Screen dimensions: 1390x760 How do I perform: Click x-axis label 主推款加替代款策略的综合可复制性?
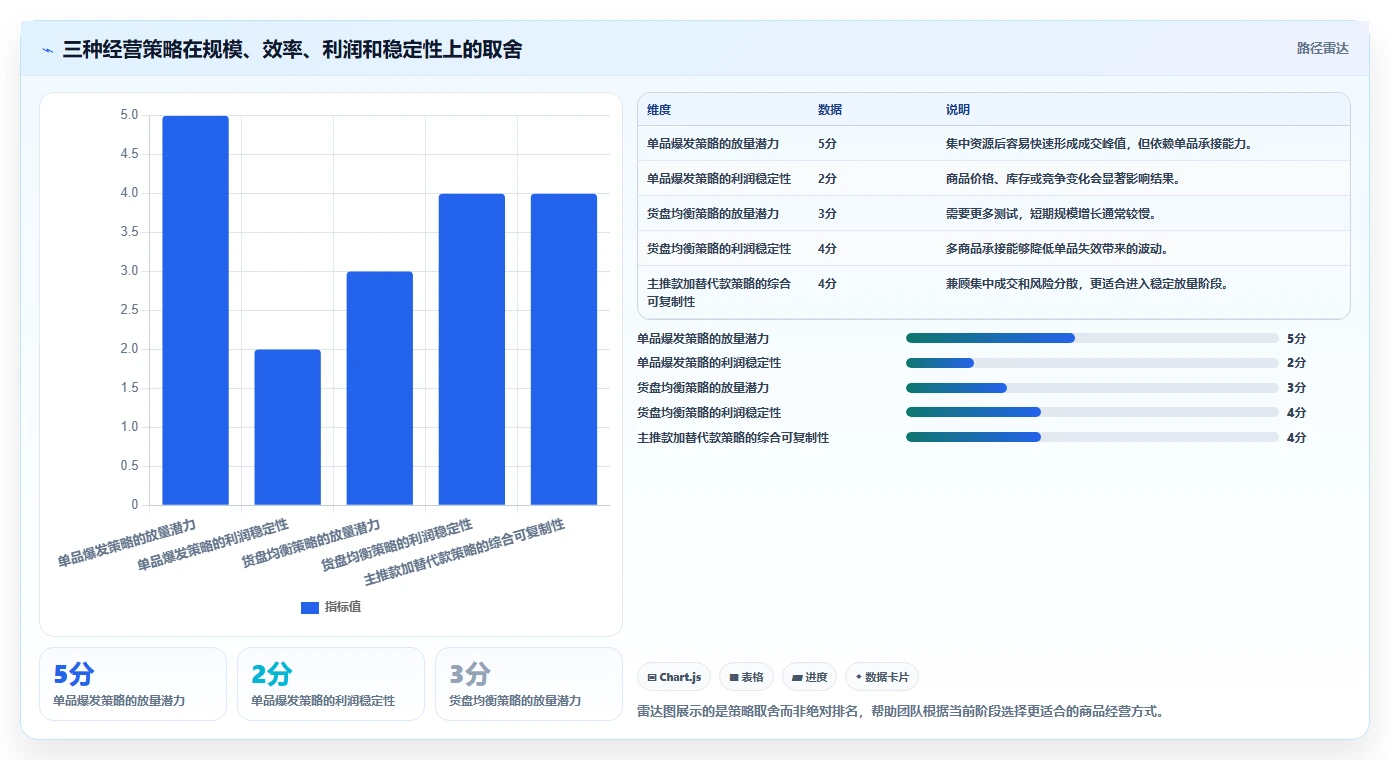coord(464,553)
